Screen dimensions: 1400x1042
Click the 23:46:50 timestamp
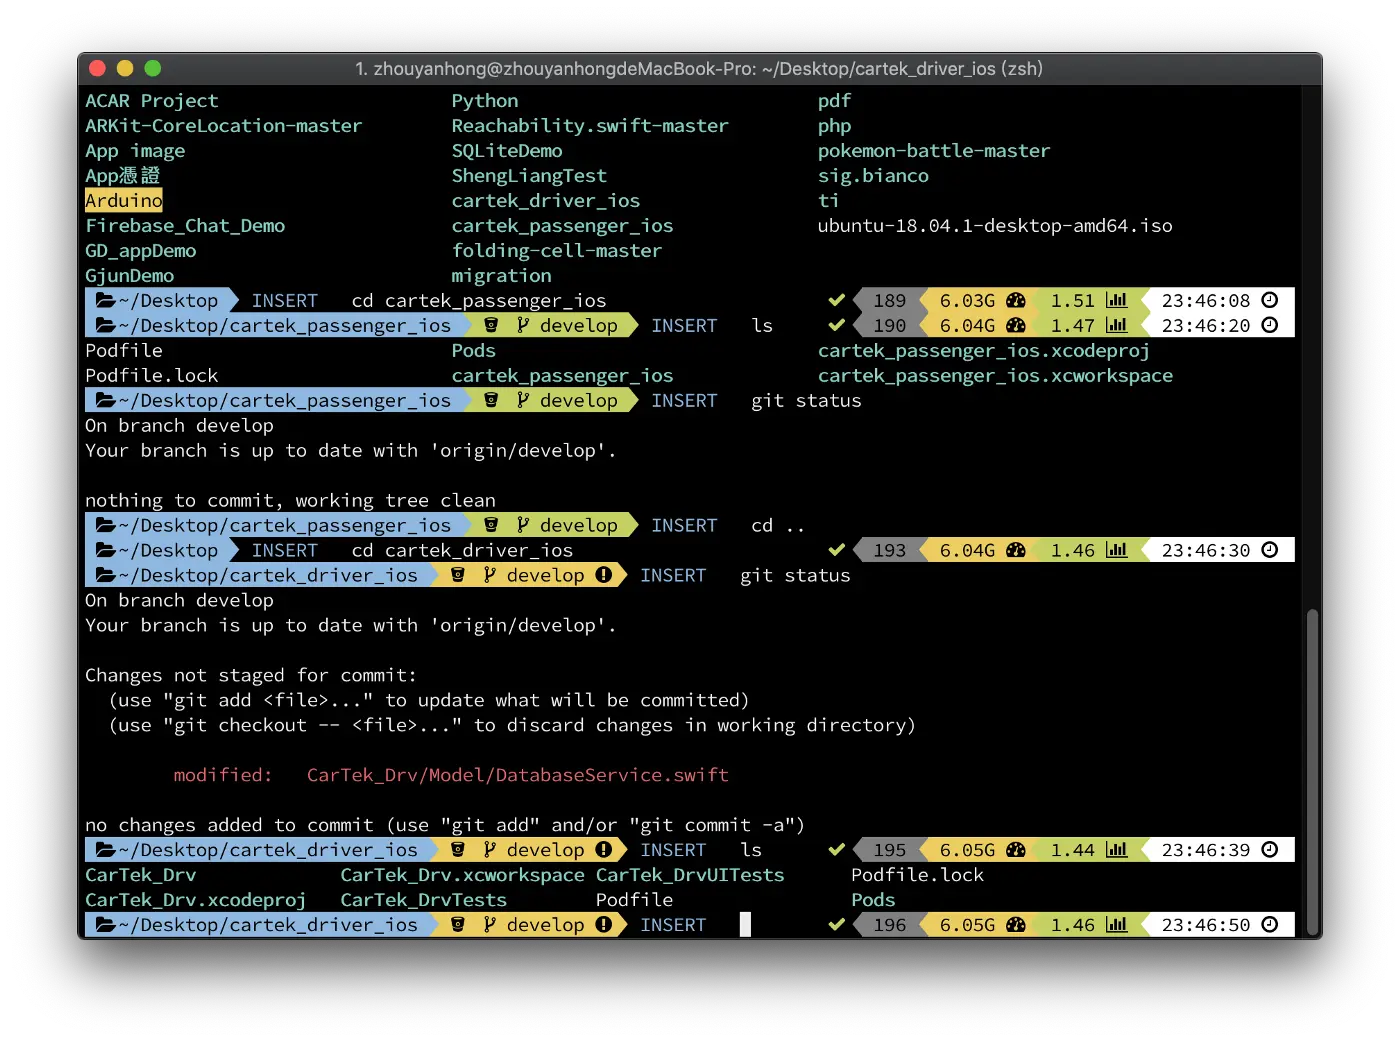[1206, 925]
